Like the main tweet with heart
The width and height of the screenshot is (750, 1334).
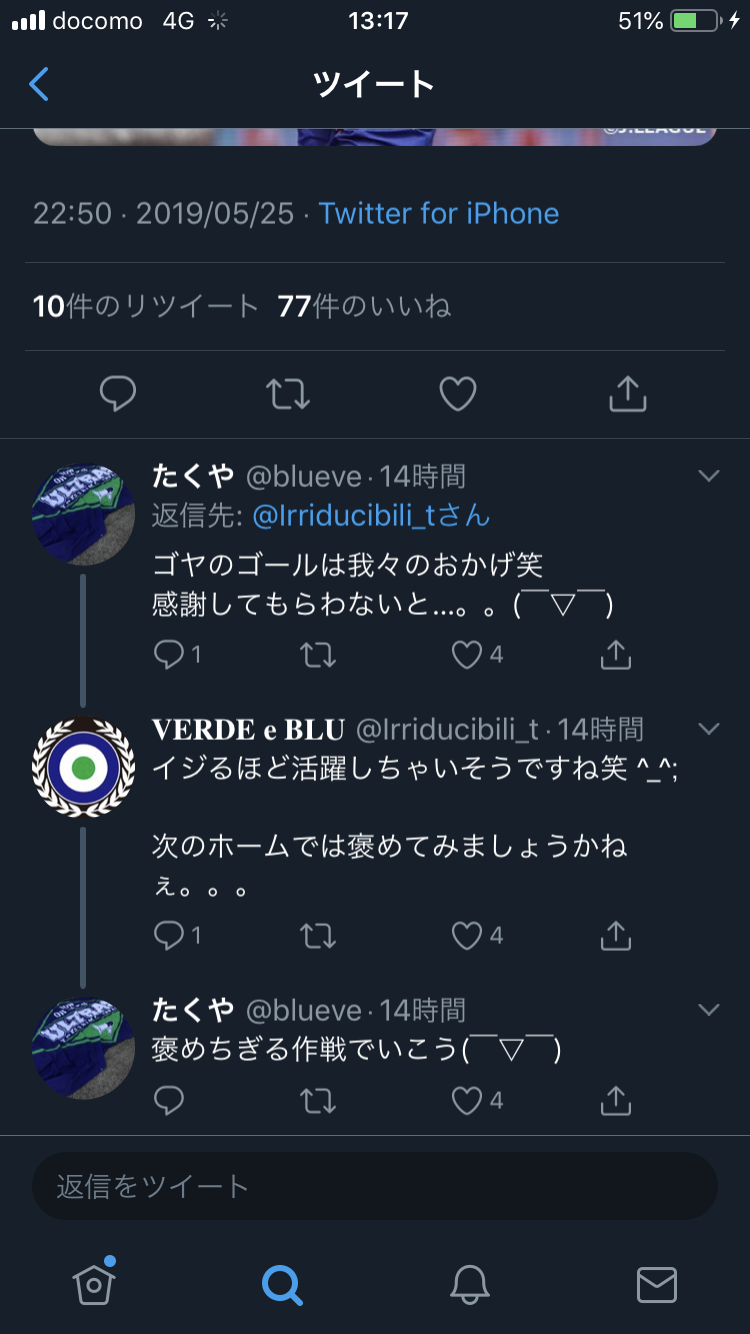tap(458, 395)
